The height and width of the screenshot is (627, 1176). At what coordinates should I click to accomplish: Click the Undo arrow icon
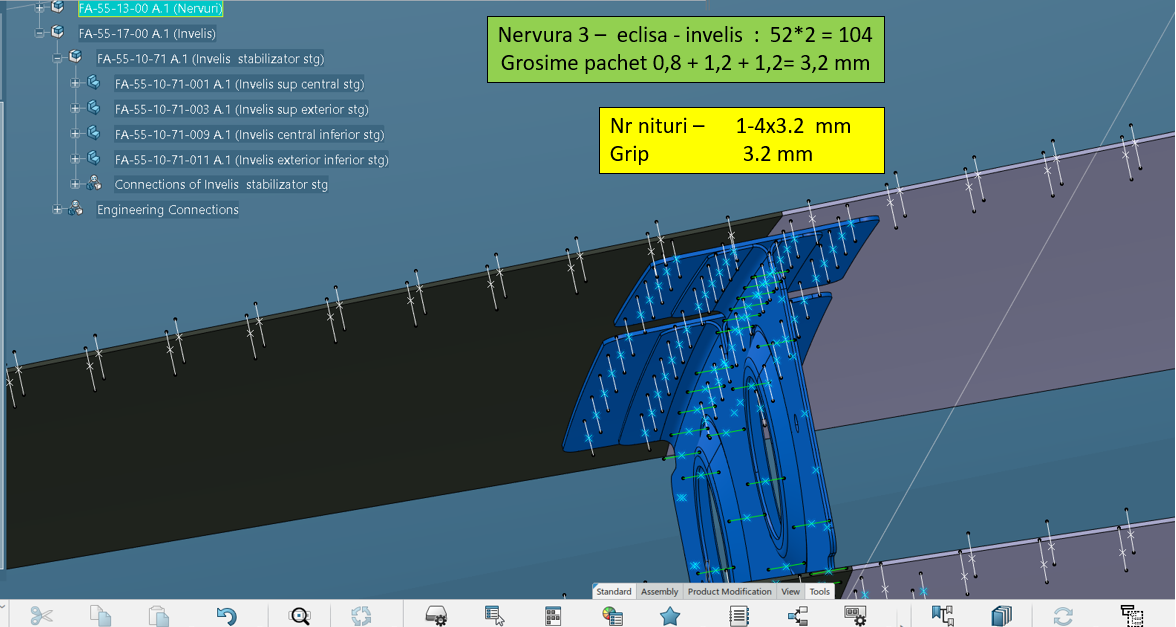227,616
